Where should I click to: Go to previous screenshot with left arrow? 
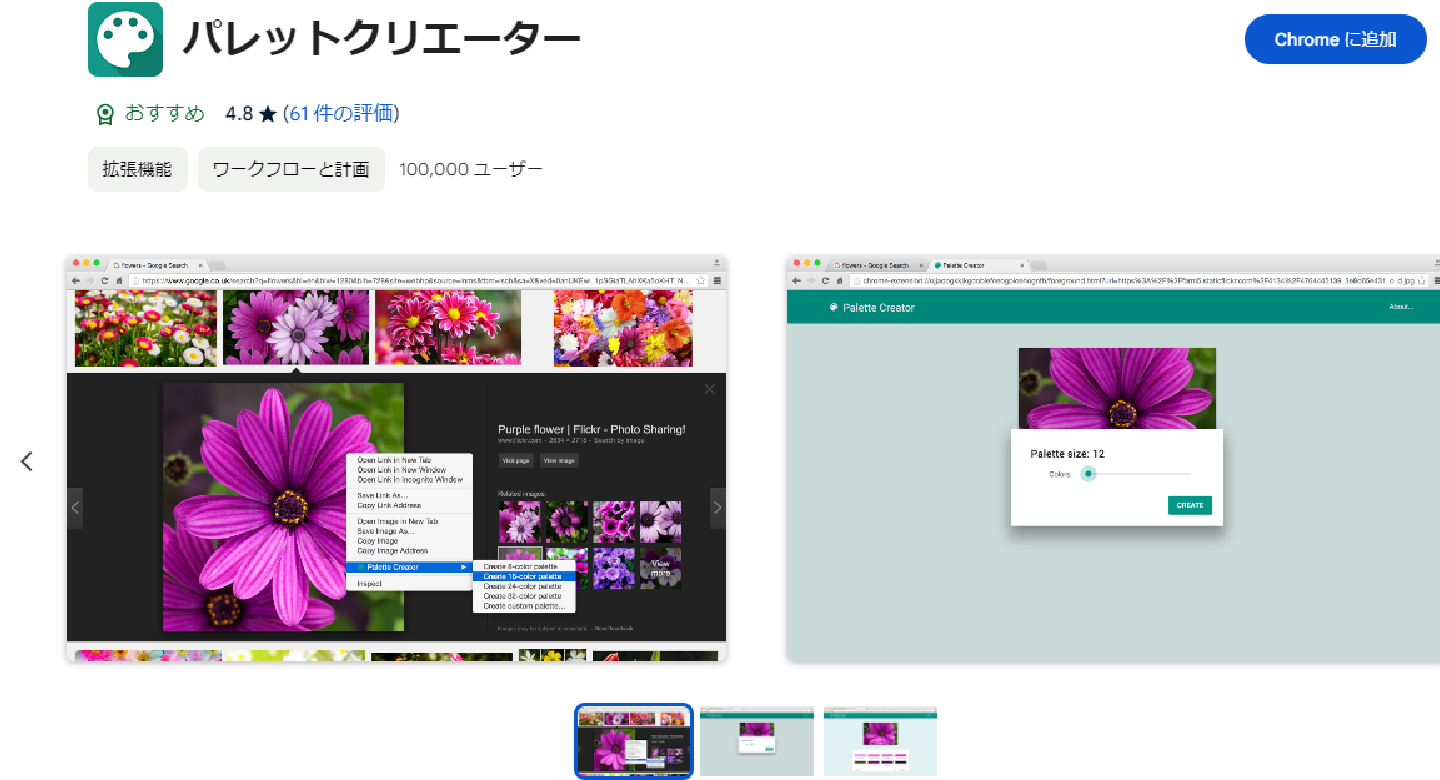point(27,461)
